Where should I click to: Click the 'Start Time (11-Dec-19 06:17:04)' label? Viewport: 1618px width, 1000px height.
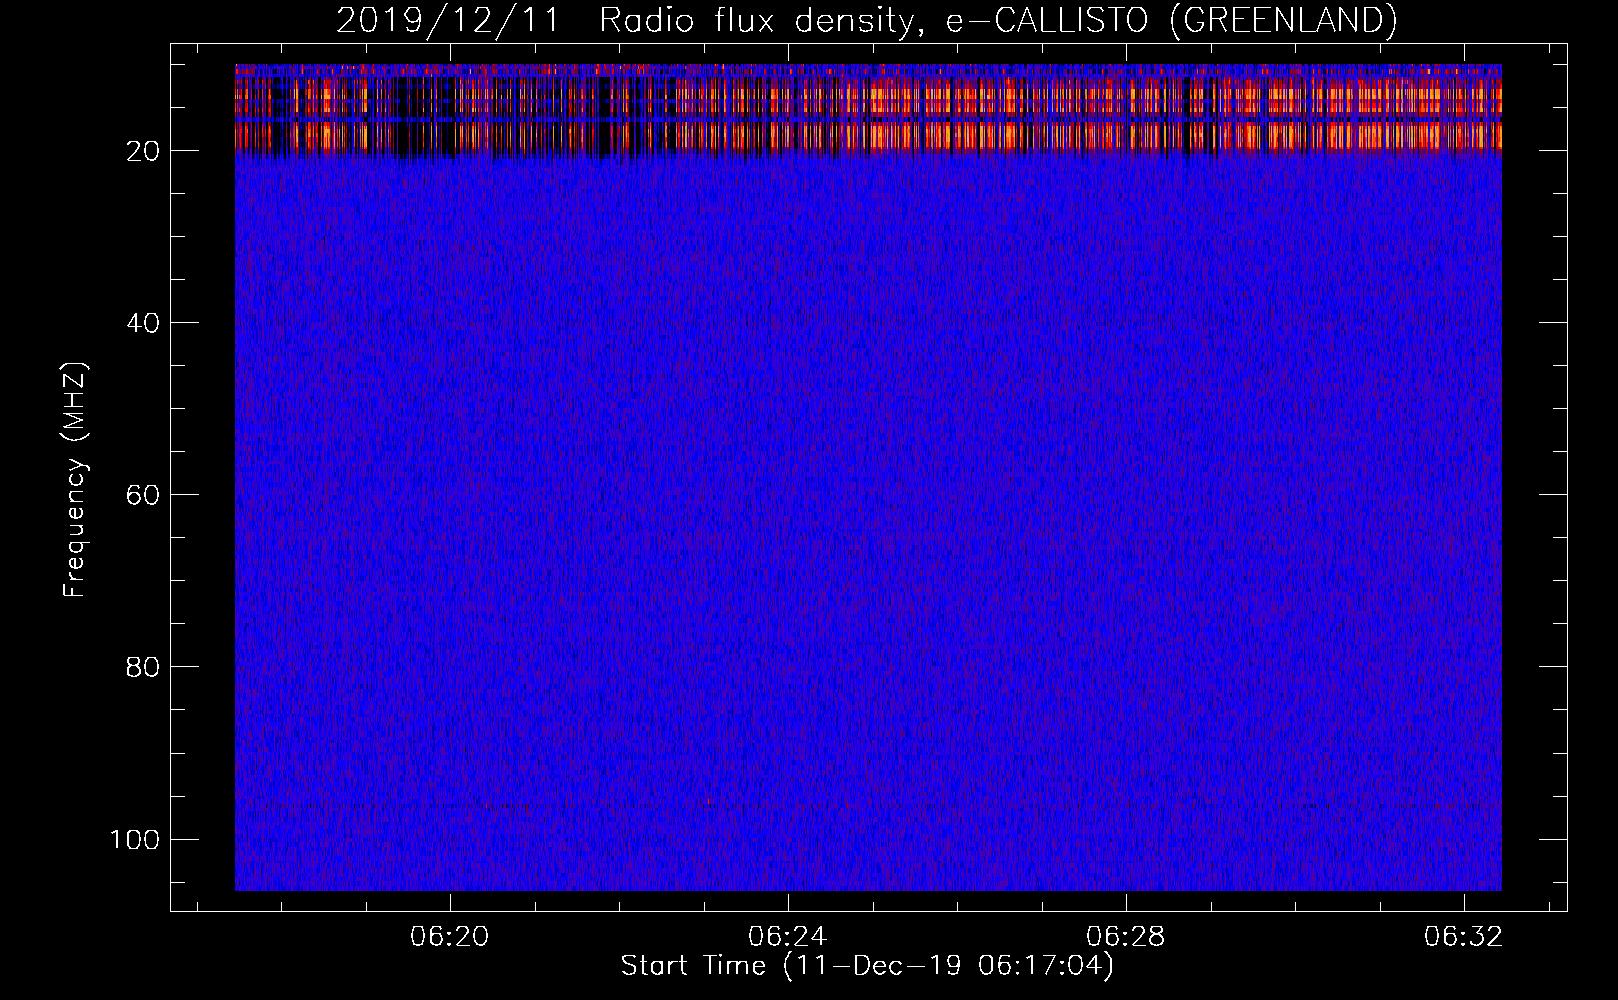867,966
